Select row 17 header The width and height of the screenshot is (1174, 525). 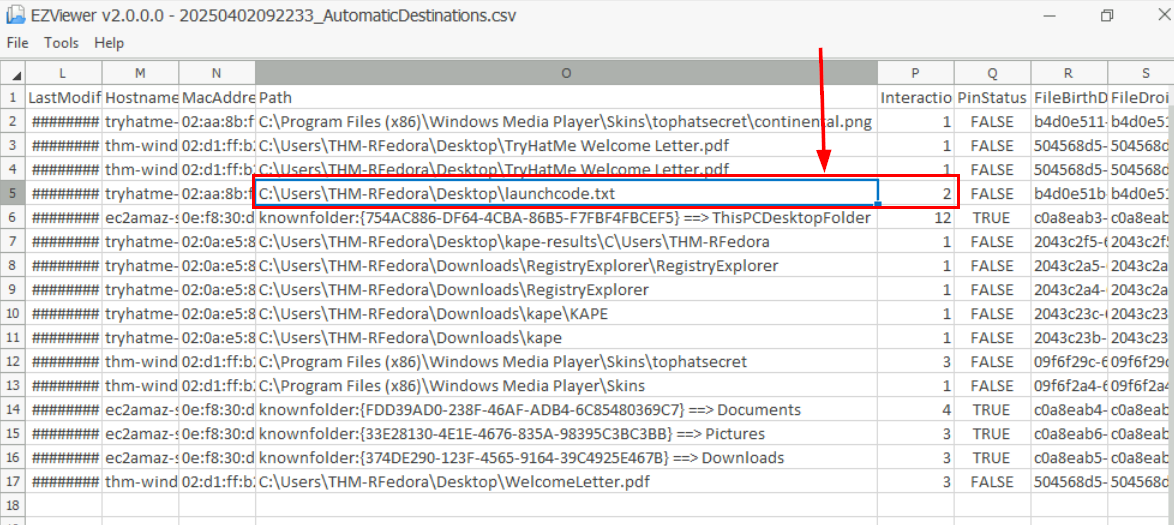coord(12,482)
